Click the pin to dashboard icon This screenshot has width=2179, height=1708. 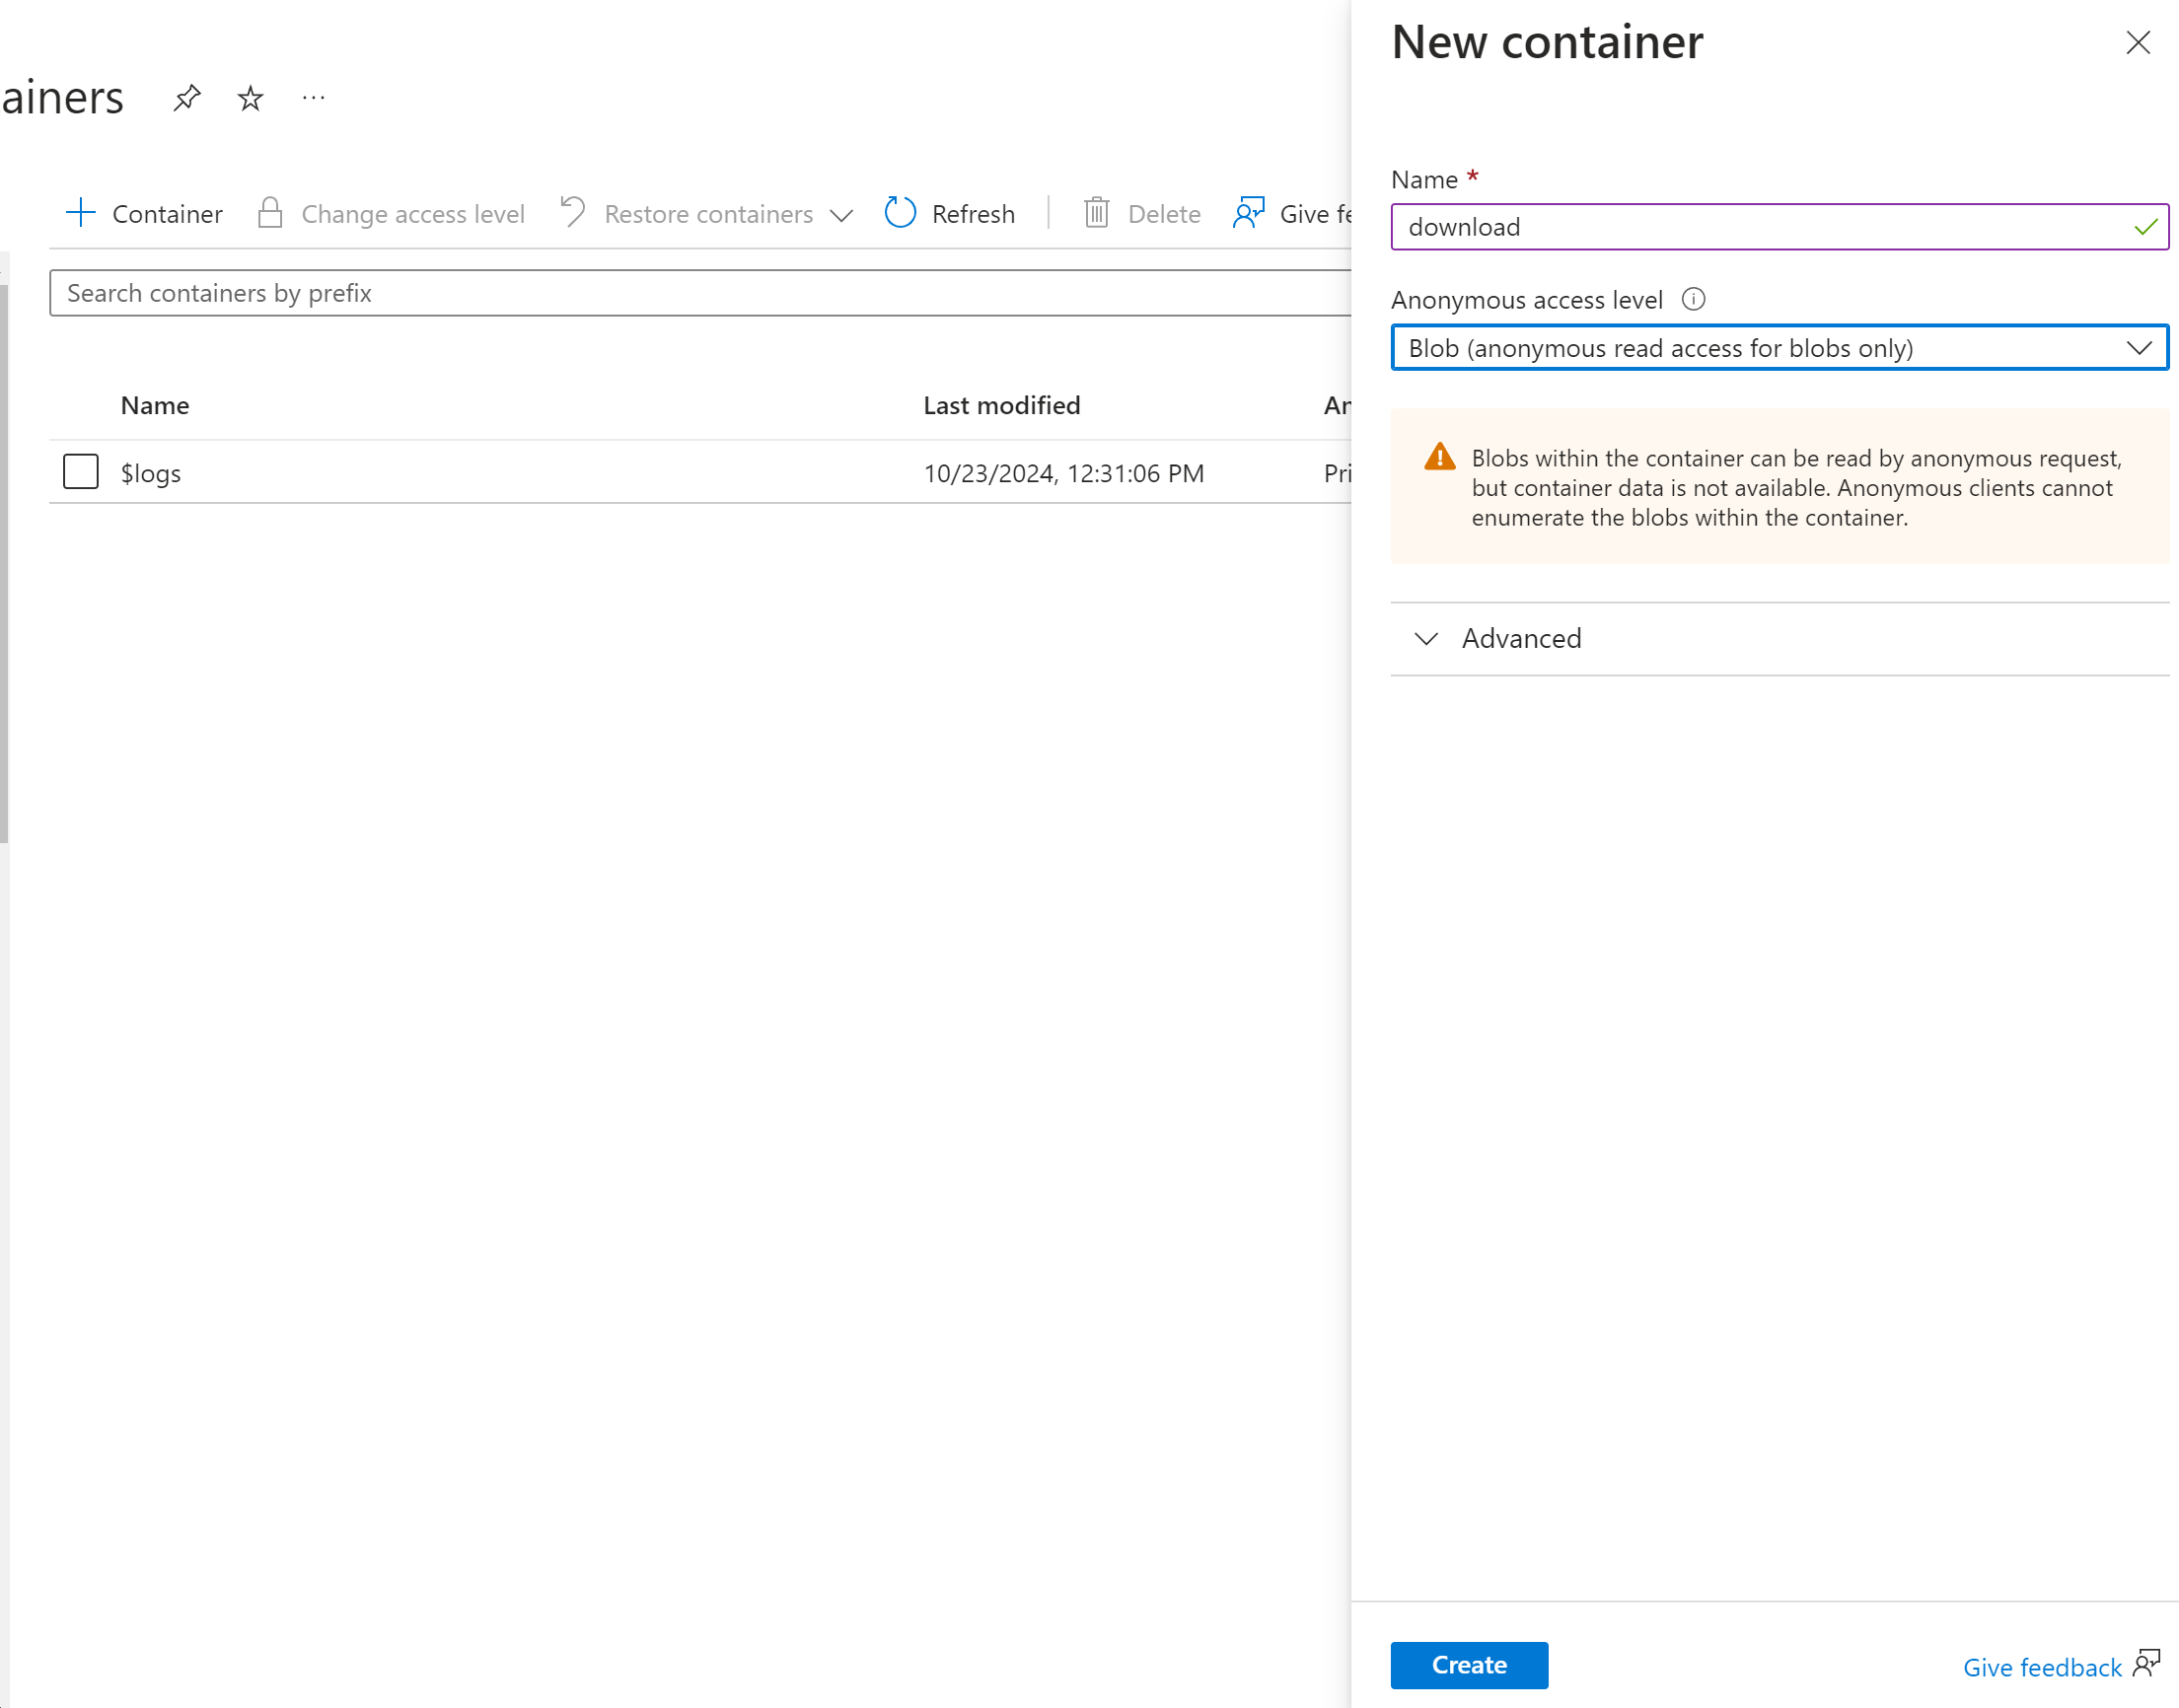(187, 98)
